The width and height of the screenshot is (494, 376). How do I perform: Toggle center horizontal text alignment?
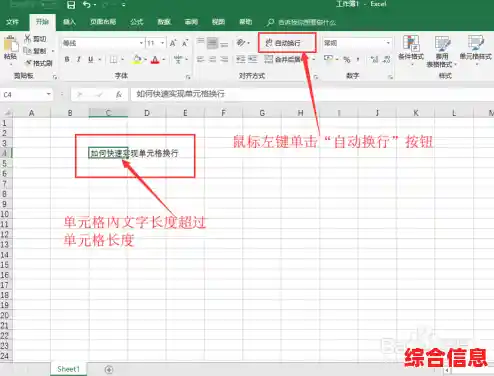213,59
